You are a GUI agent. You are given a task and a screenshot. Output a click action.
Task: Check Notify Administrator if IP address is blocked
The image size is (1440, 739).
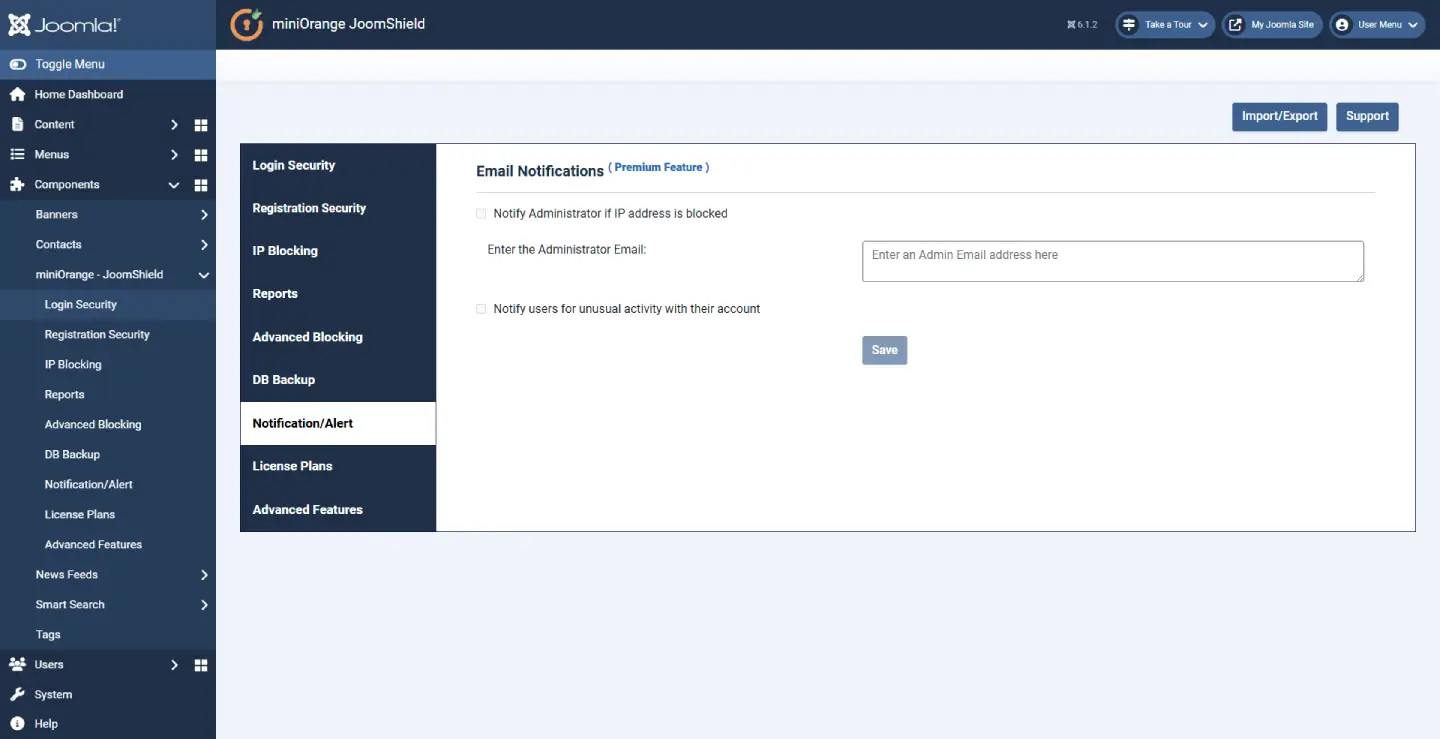(481, 213)
